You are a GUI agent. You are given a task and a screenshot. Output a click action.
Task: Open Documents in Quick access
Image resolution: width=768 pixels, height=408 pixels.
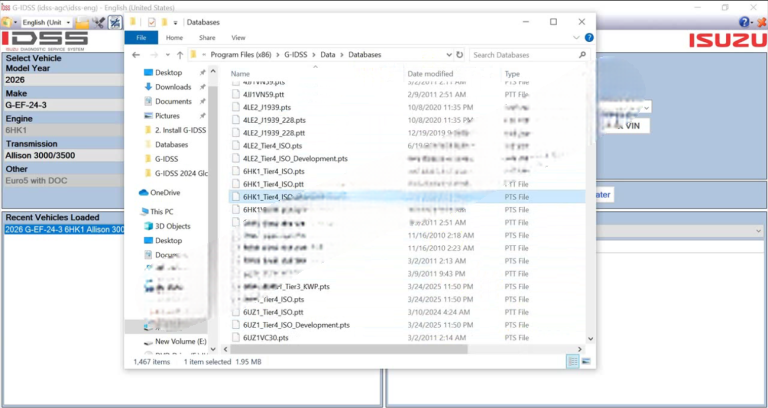[173, 101]
